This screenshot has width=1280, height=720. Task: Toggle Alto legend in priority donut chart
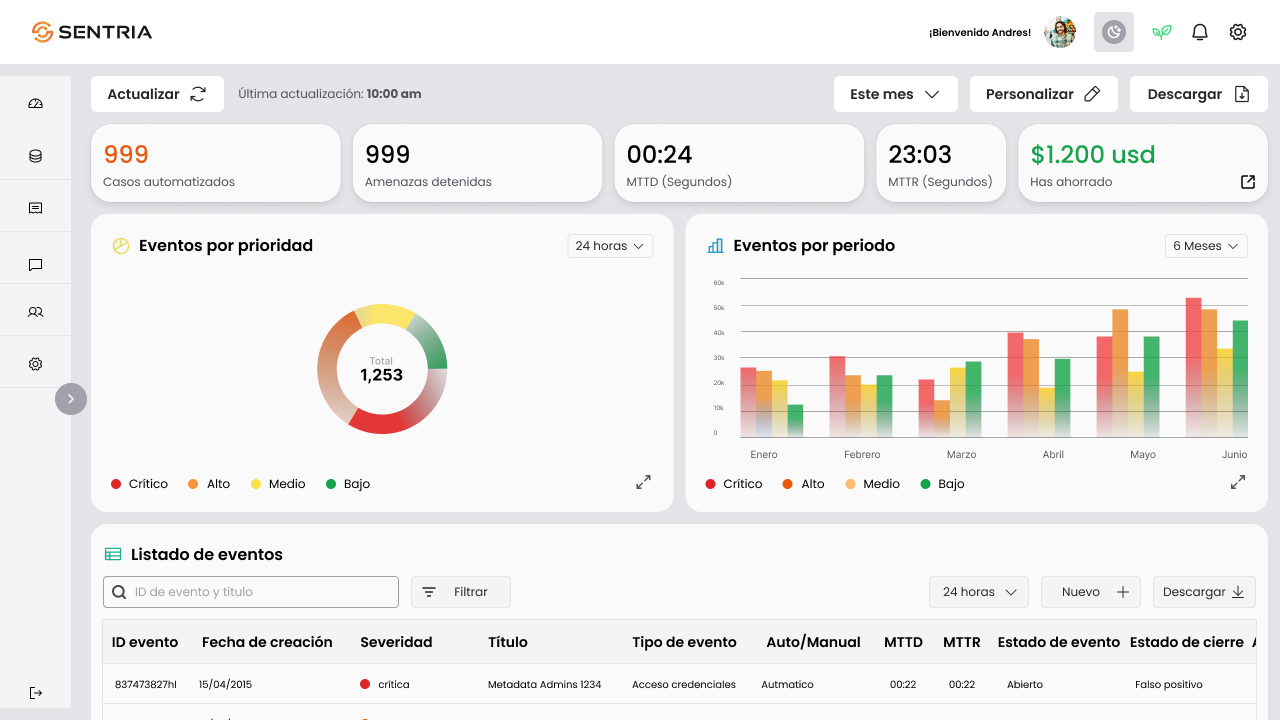coord(209,484)
